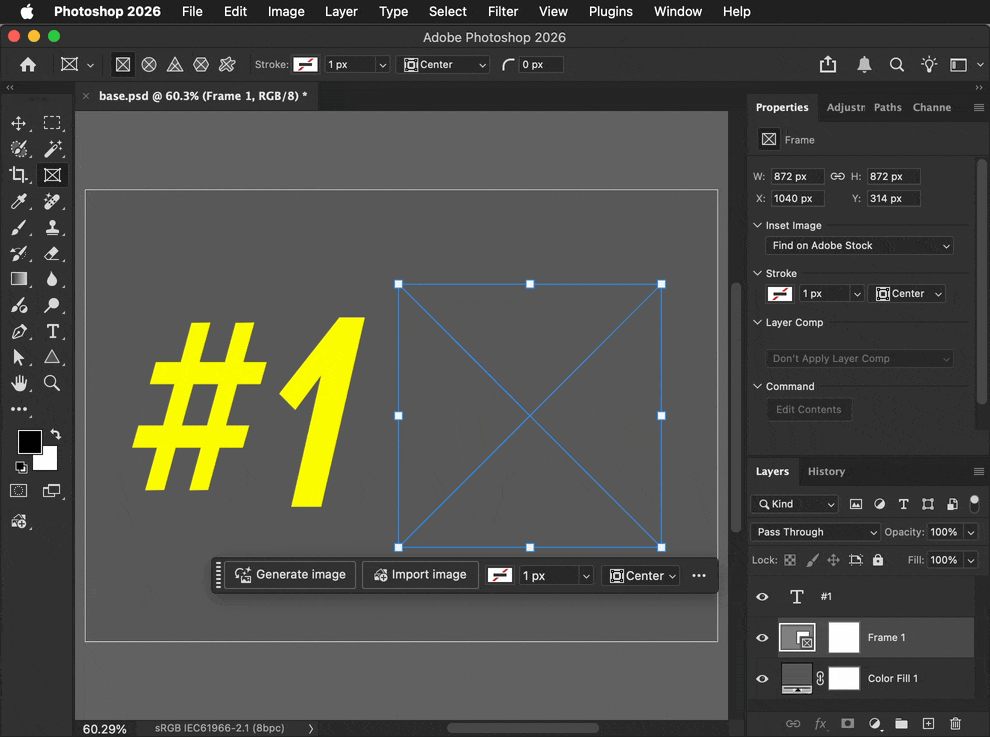The image size is (990, 737).
Task: Select the Brush tool
Action: tap(18, 227)
